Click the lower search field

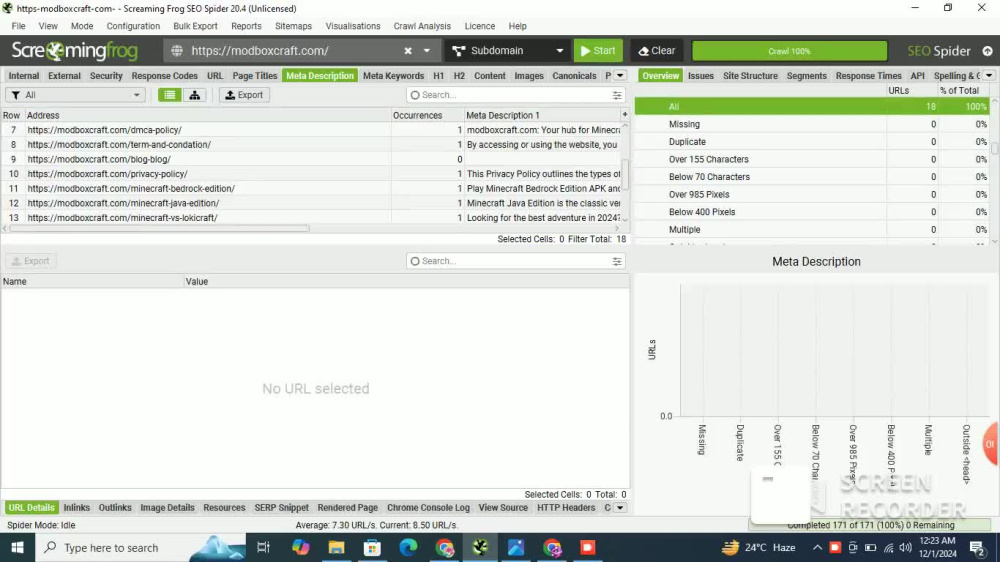[516, 262]
